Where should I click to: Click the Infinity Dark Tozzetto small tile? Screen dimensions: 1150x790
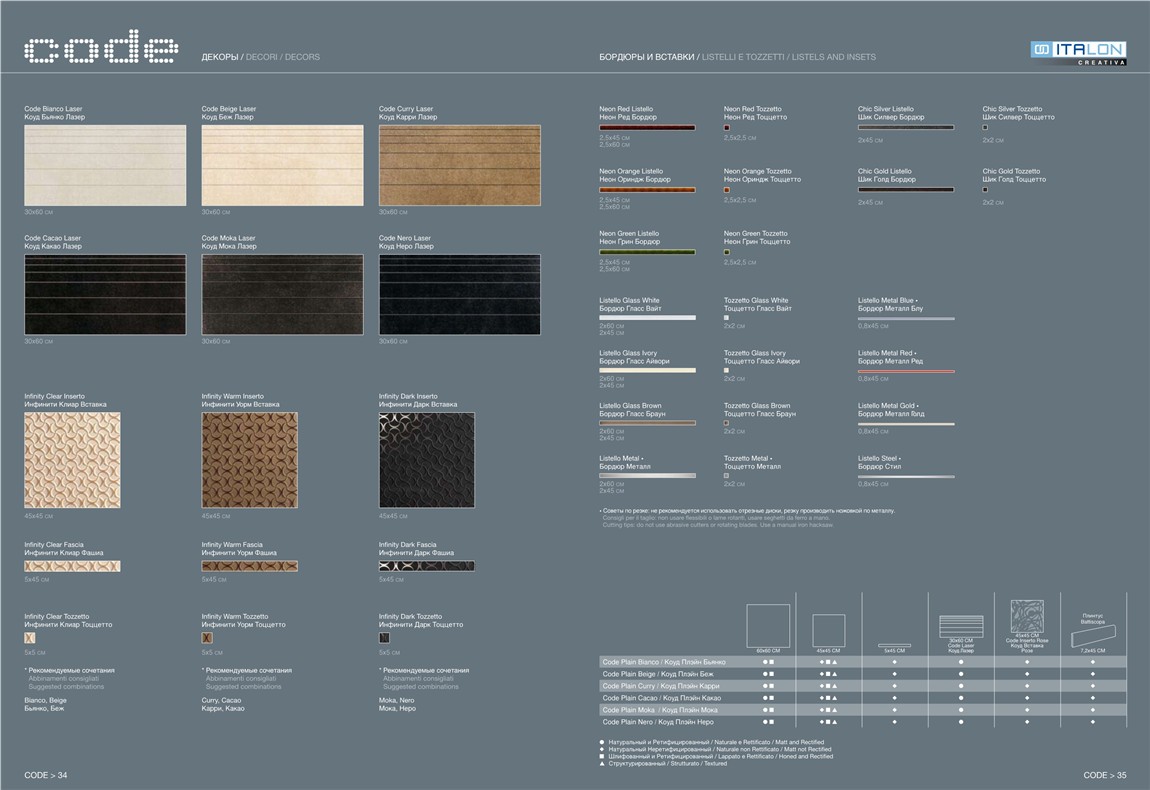384,638
